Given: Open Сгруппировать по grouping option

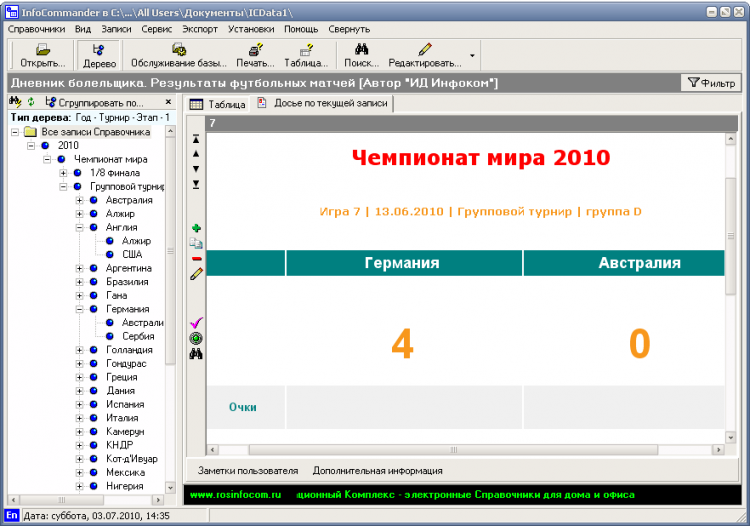Looking at the screenshot, I should pyautogui.click(x=94, y=102).
